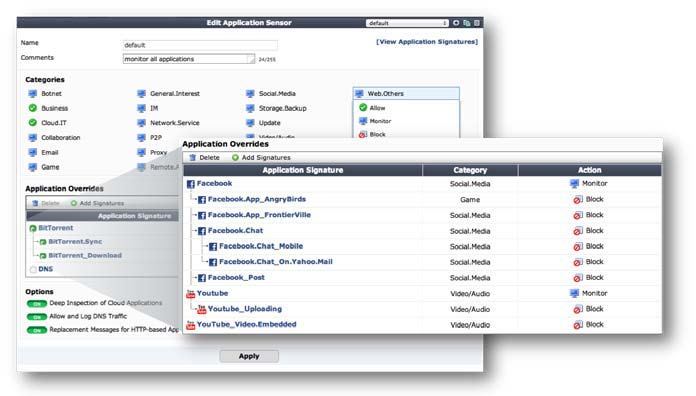Click the Business category allow icon
Image resolution: width=696 pixels, height=396 pixels.
click(32, 108)
